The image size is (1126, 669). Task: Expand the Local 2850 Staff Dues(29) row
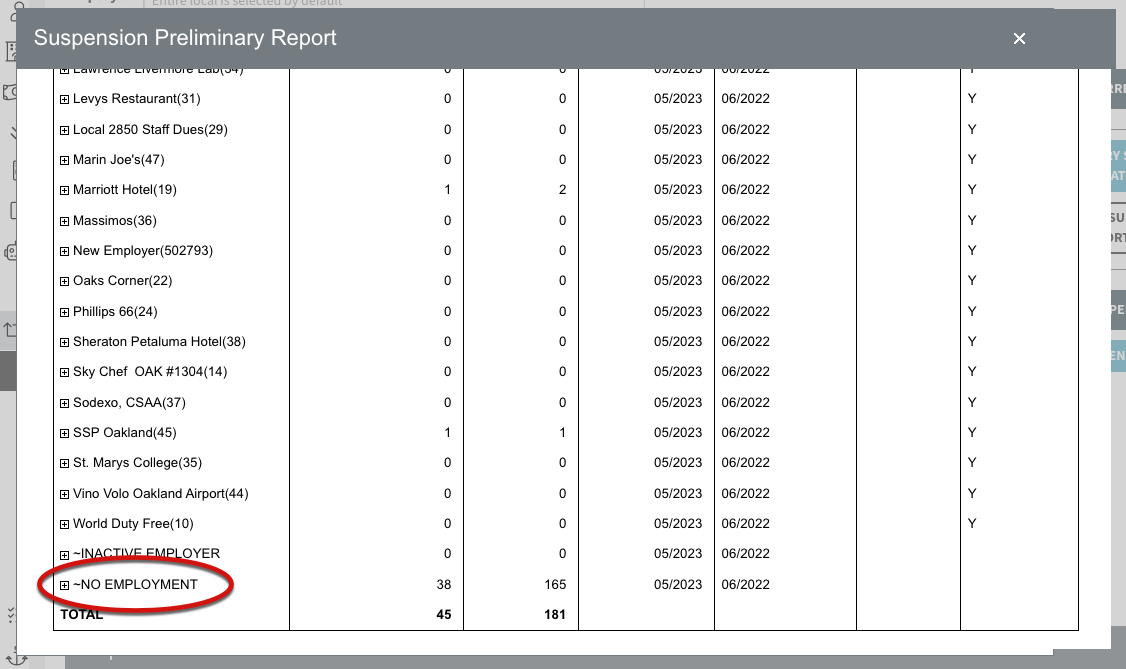[x=65, y=131]
